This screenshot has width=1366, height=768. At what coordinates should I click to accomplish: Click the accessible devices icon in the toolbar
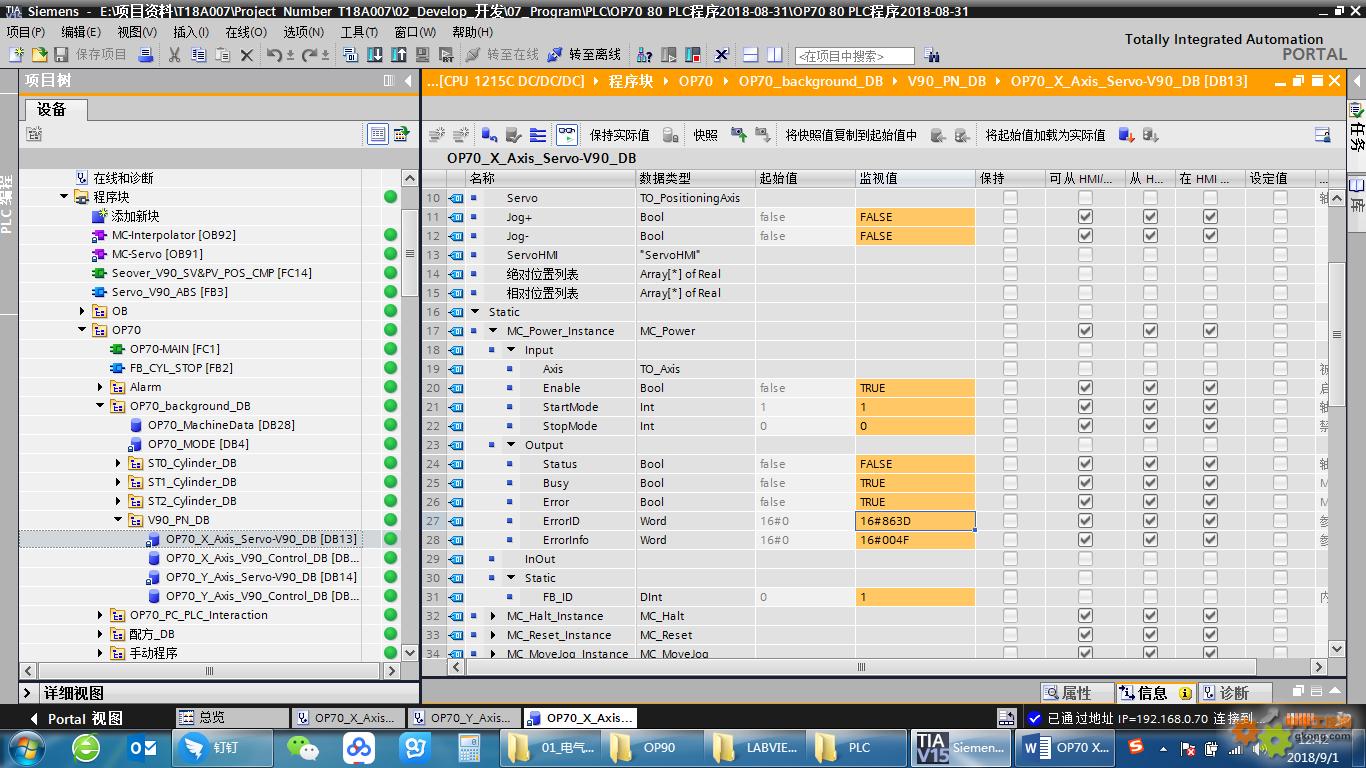pyautogui.click(x=645, y=55)
